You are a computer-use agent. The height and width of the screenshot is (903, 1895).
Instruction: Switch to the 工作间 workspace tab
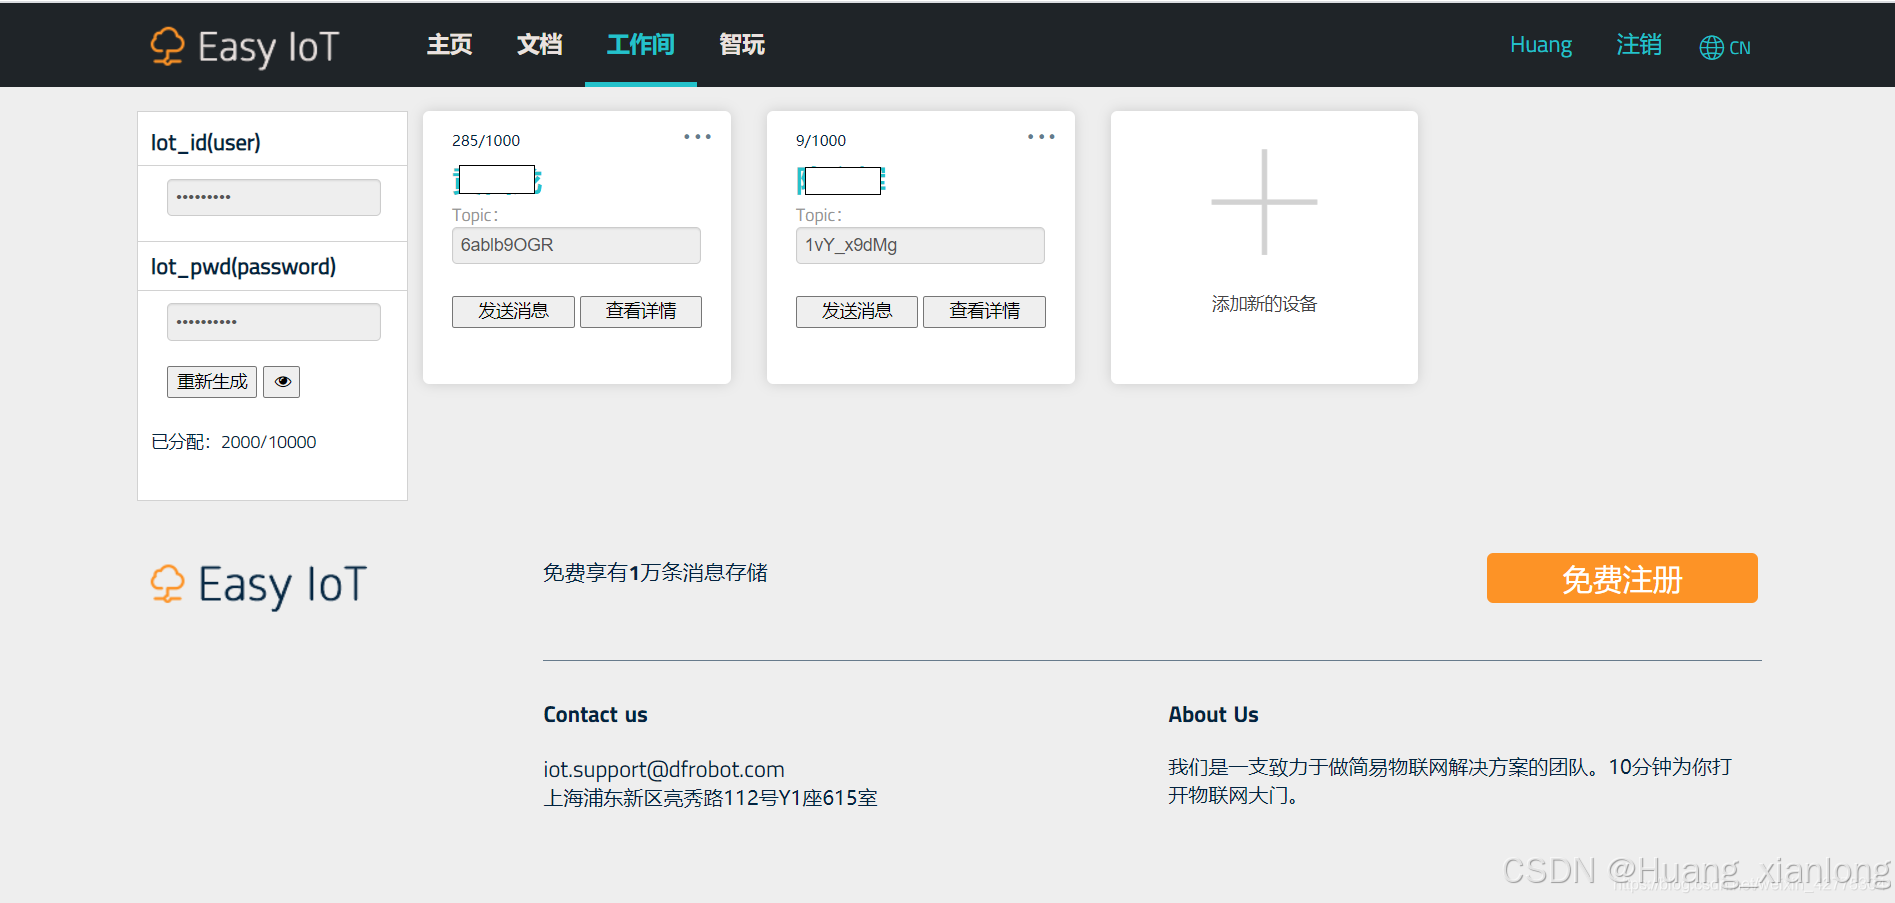click(x=640, y=44)
